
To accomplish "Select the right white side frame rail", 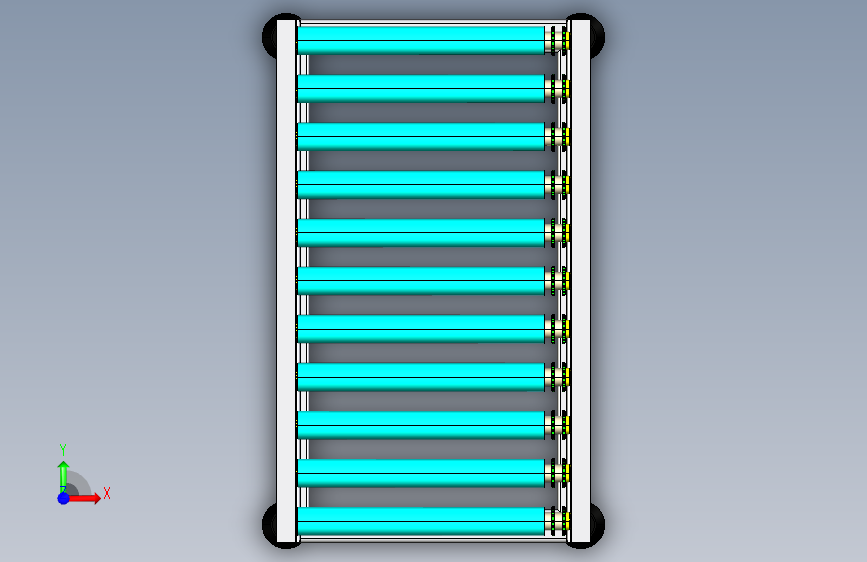I will click(581, 281).
